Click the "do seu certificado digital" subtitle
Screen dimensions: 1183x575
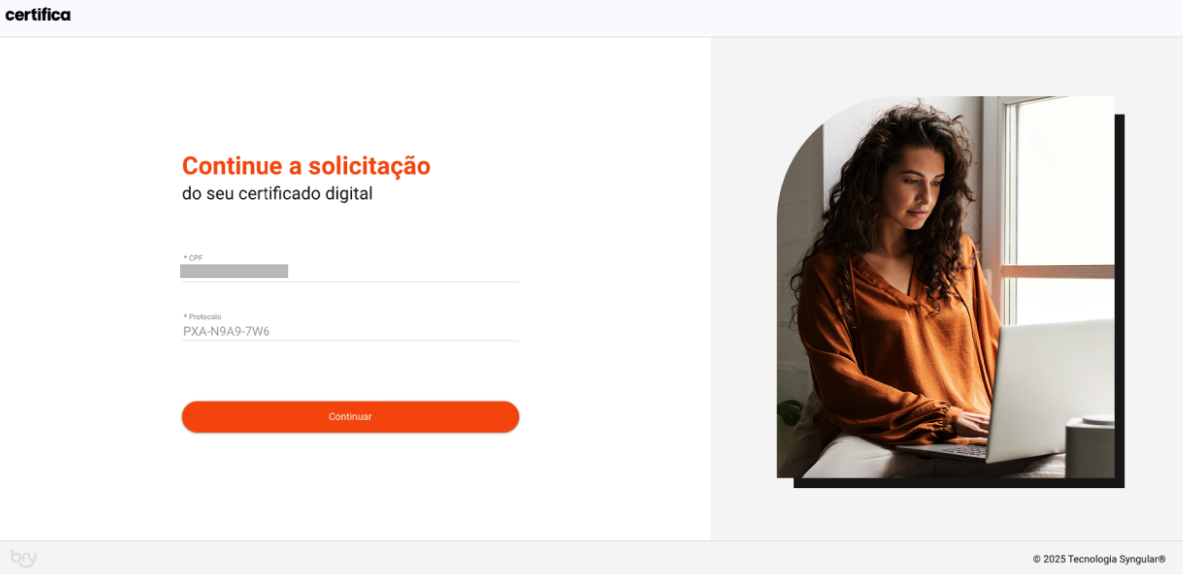(x=277, y=194)
